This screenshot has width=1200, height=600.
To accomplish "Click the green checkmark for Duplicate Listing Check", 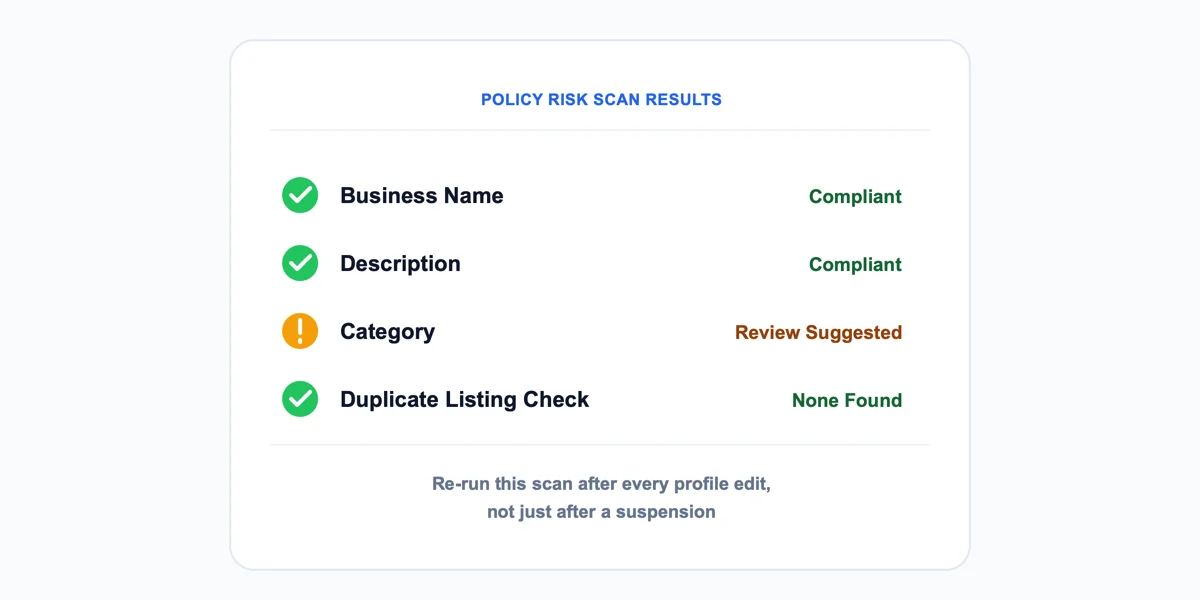I will point(300,400).
